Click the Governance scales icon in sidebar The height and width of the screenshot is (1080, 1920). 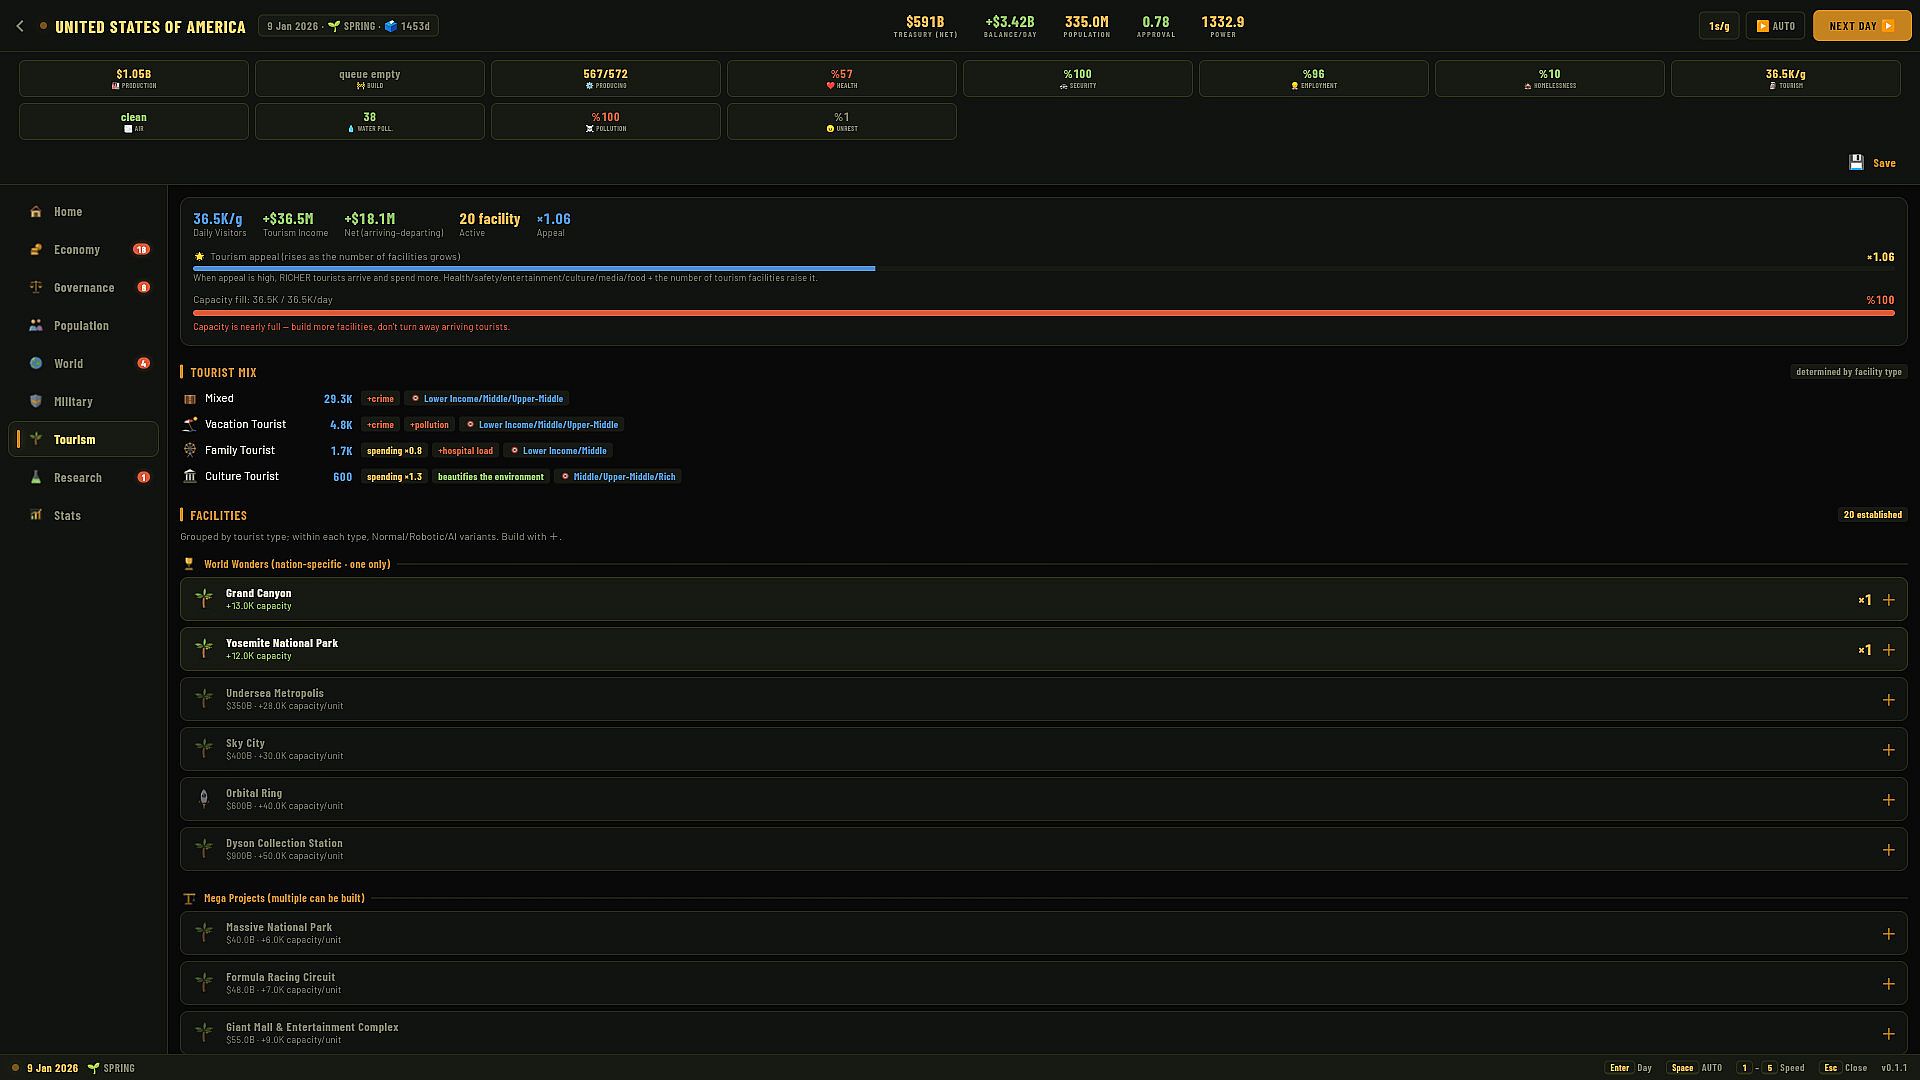tap(36, 288)
